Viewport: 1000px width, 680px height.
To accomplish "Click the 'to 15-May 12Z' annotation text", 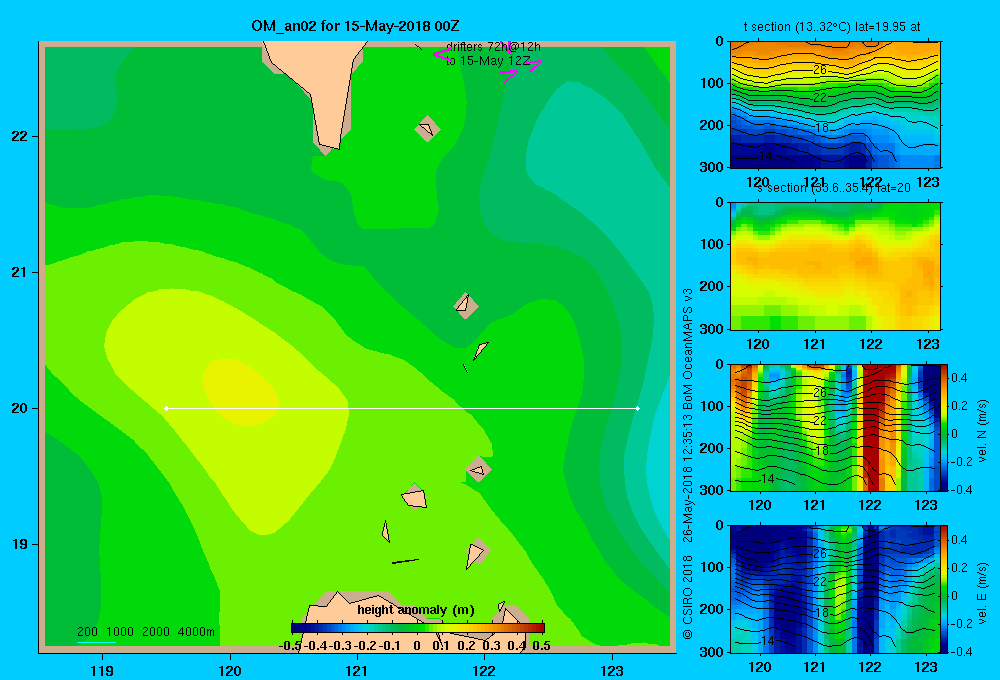I will tap(488, 61).
